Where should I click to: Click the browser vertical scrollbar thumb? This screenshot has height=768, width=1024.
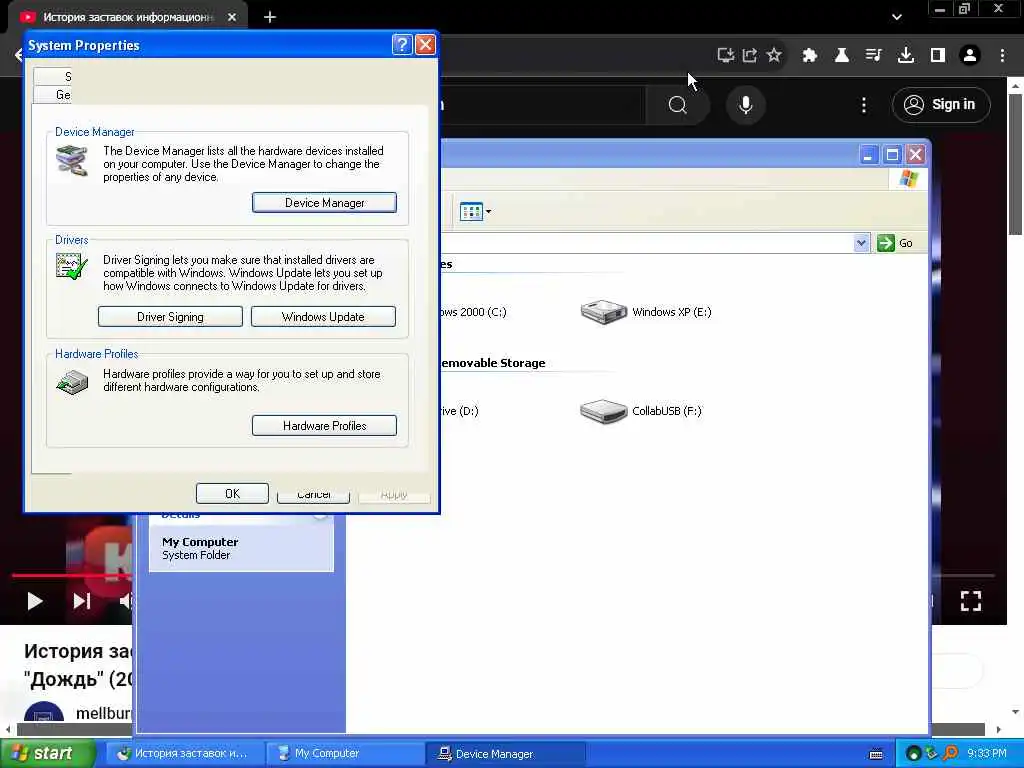pyautogui.click(x=1015, y=165)
